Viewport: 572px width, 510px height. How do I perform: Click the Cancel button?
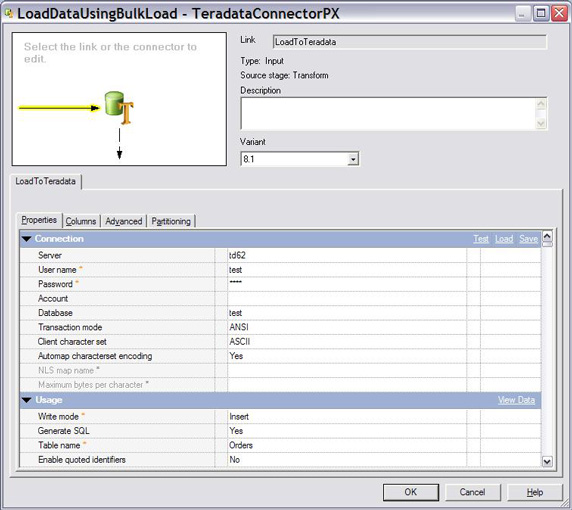472,492
